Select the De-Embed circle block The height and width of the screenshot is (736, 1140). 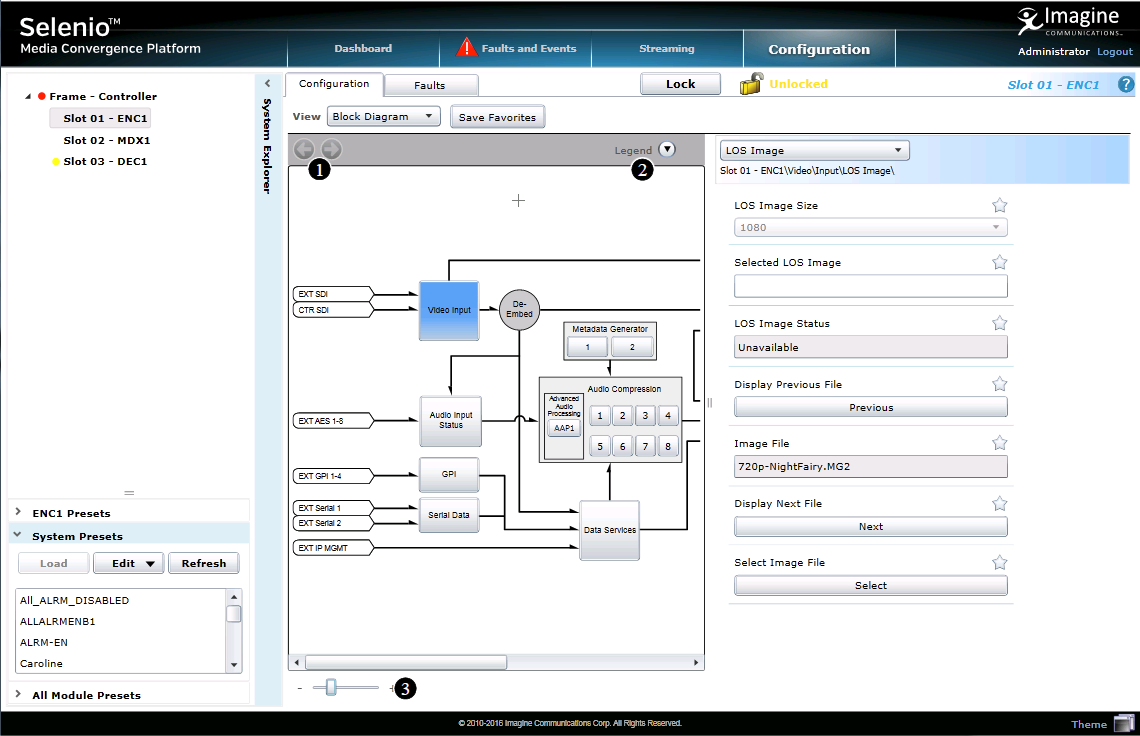tap(519, 309)
